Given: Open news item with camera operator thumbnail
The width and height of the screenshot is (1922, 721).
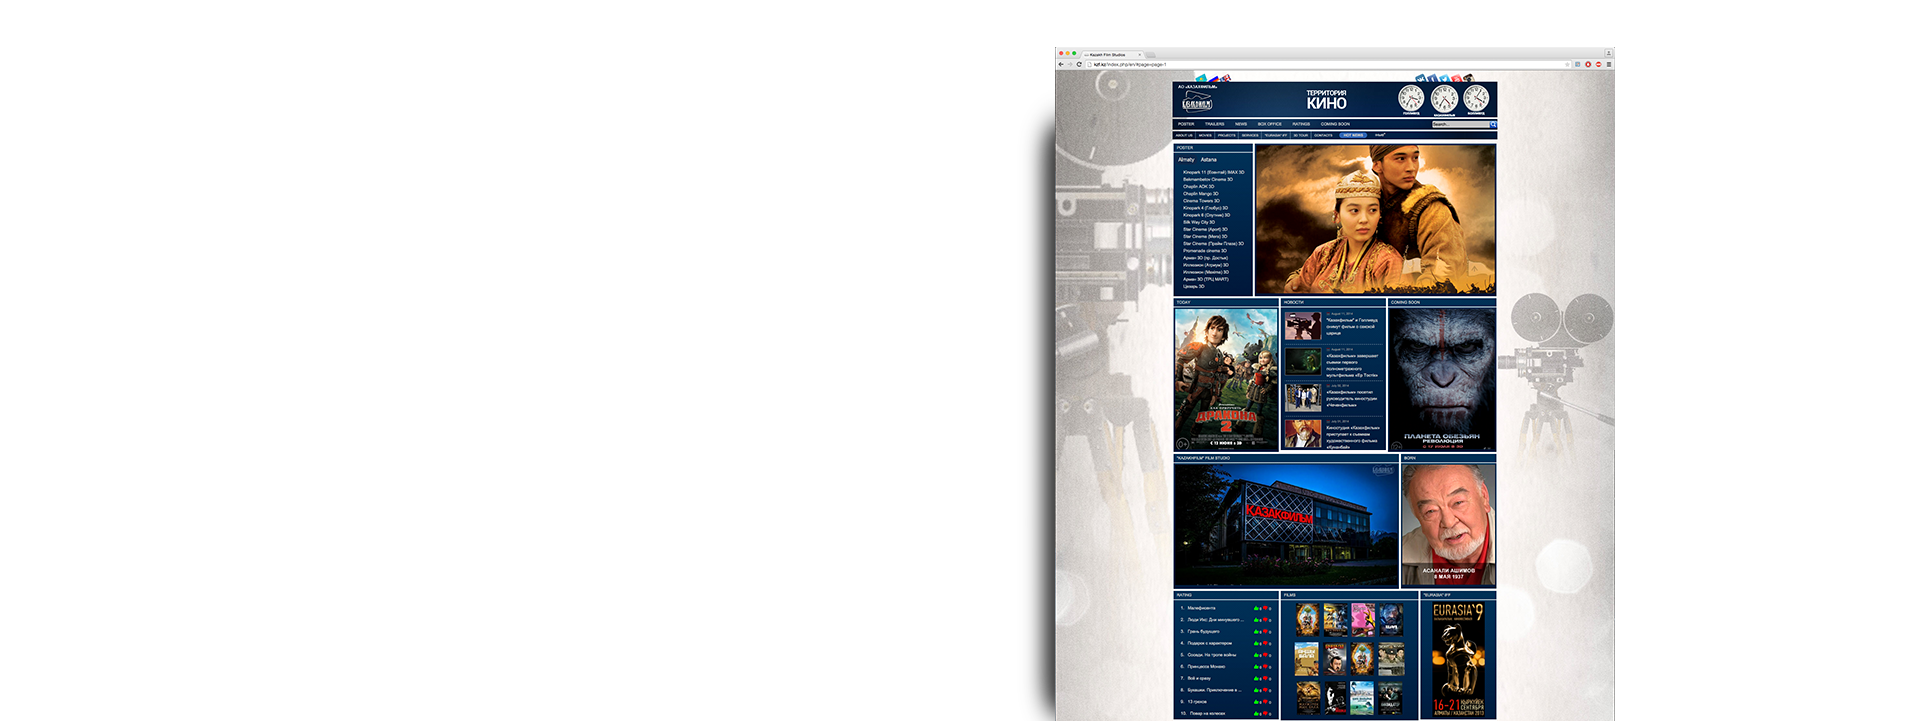Looking at the screenshot, I should click(x=1303, y=325).
